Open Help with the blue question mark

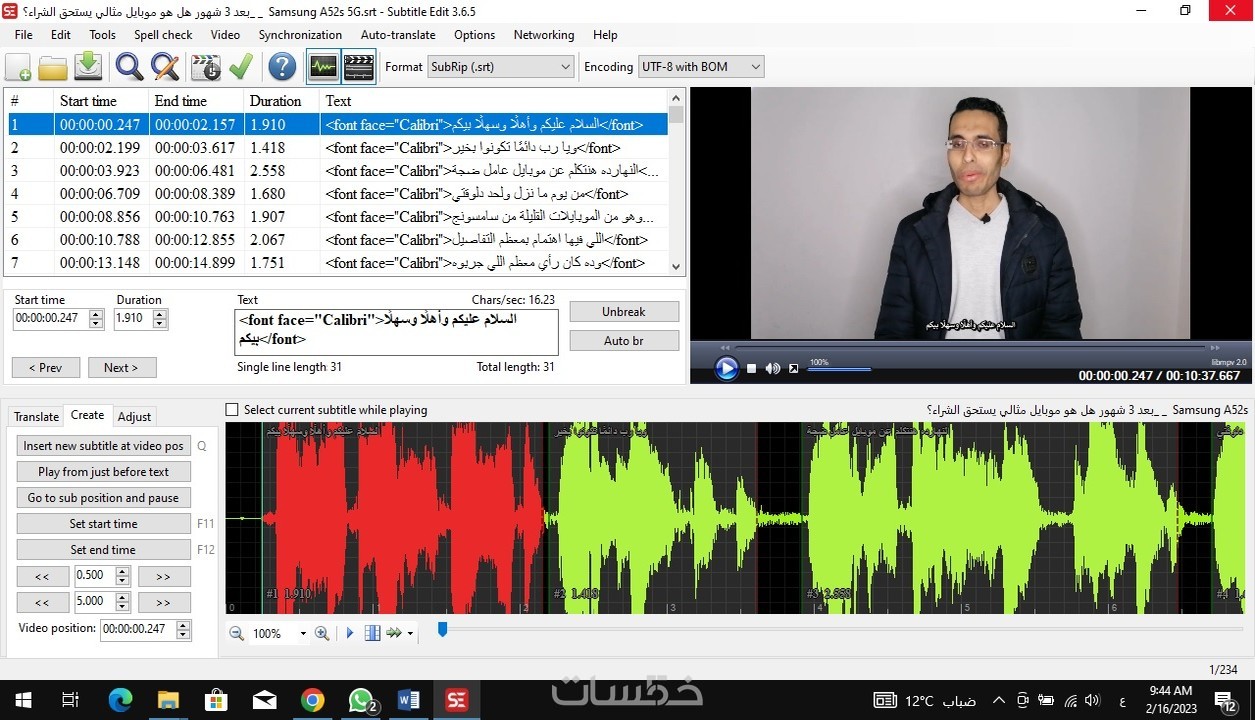click(x=282, y=67)
